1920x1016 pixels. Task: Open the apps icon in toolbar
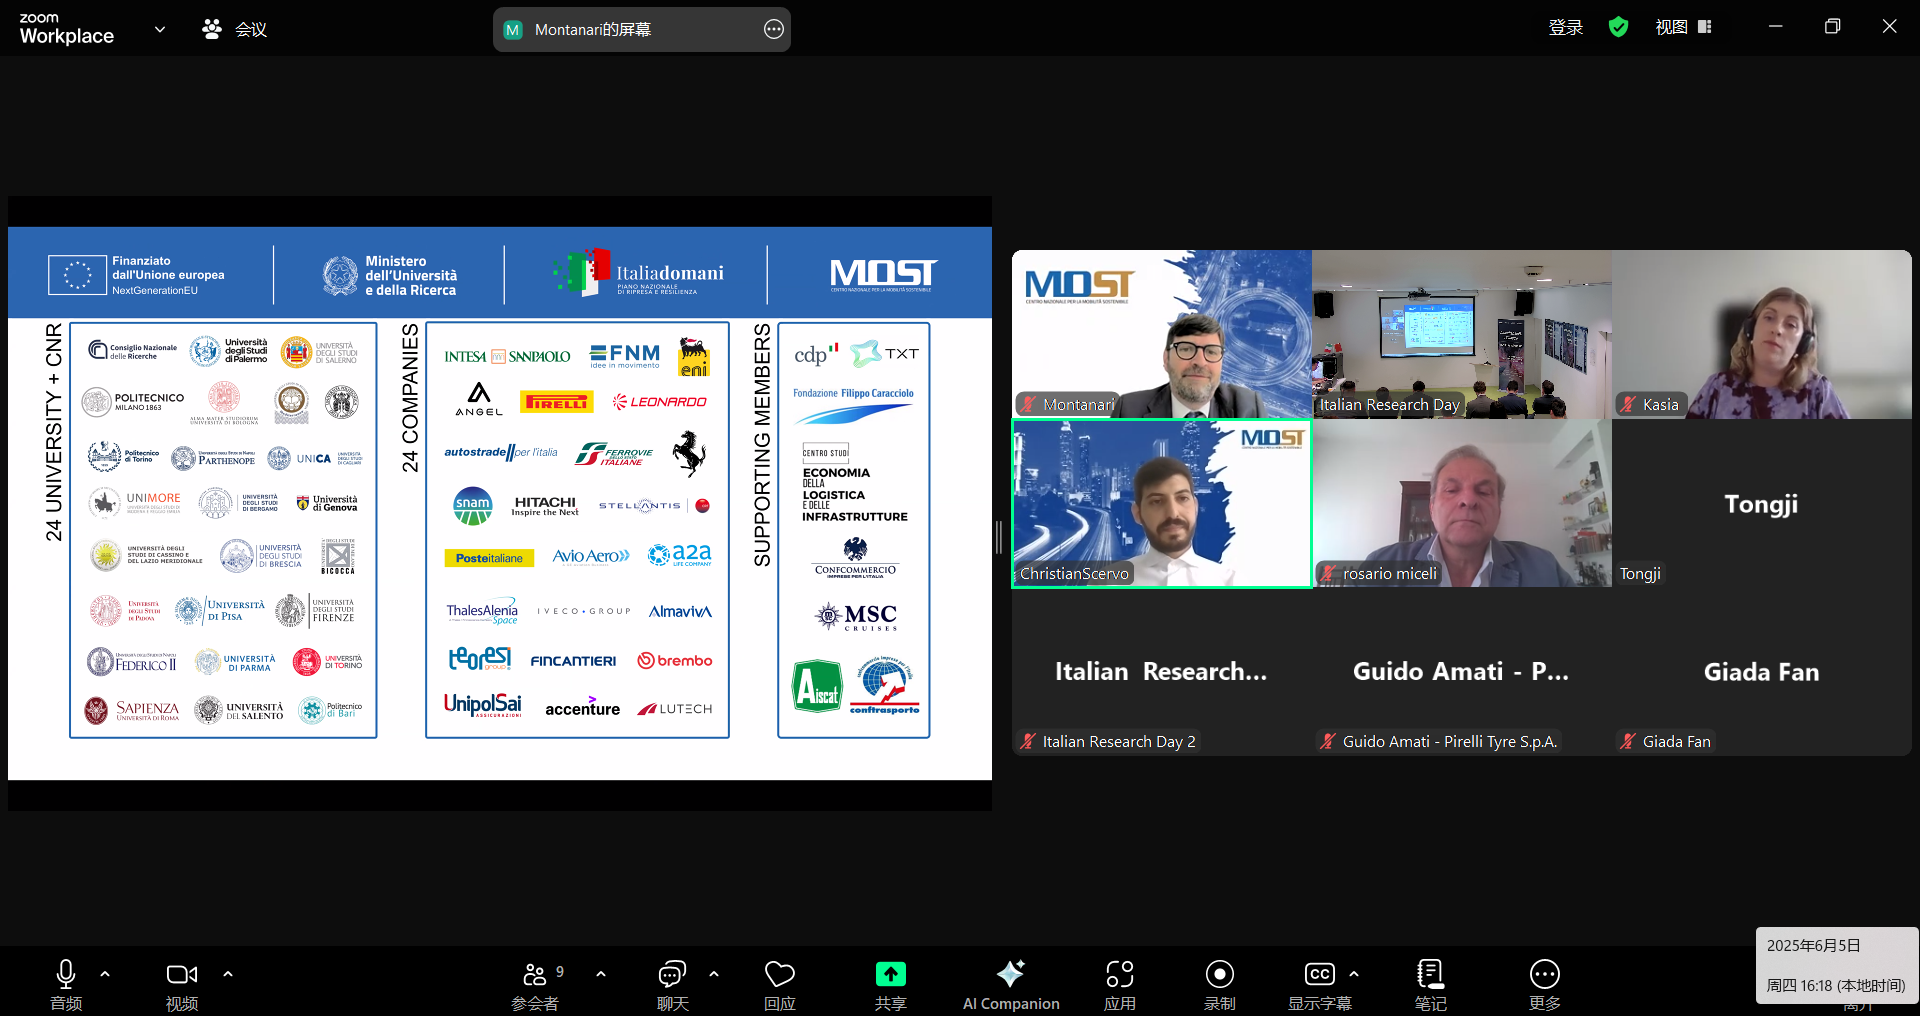click(x=1120, y=974)
